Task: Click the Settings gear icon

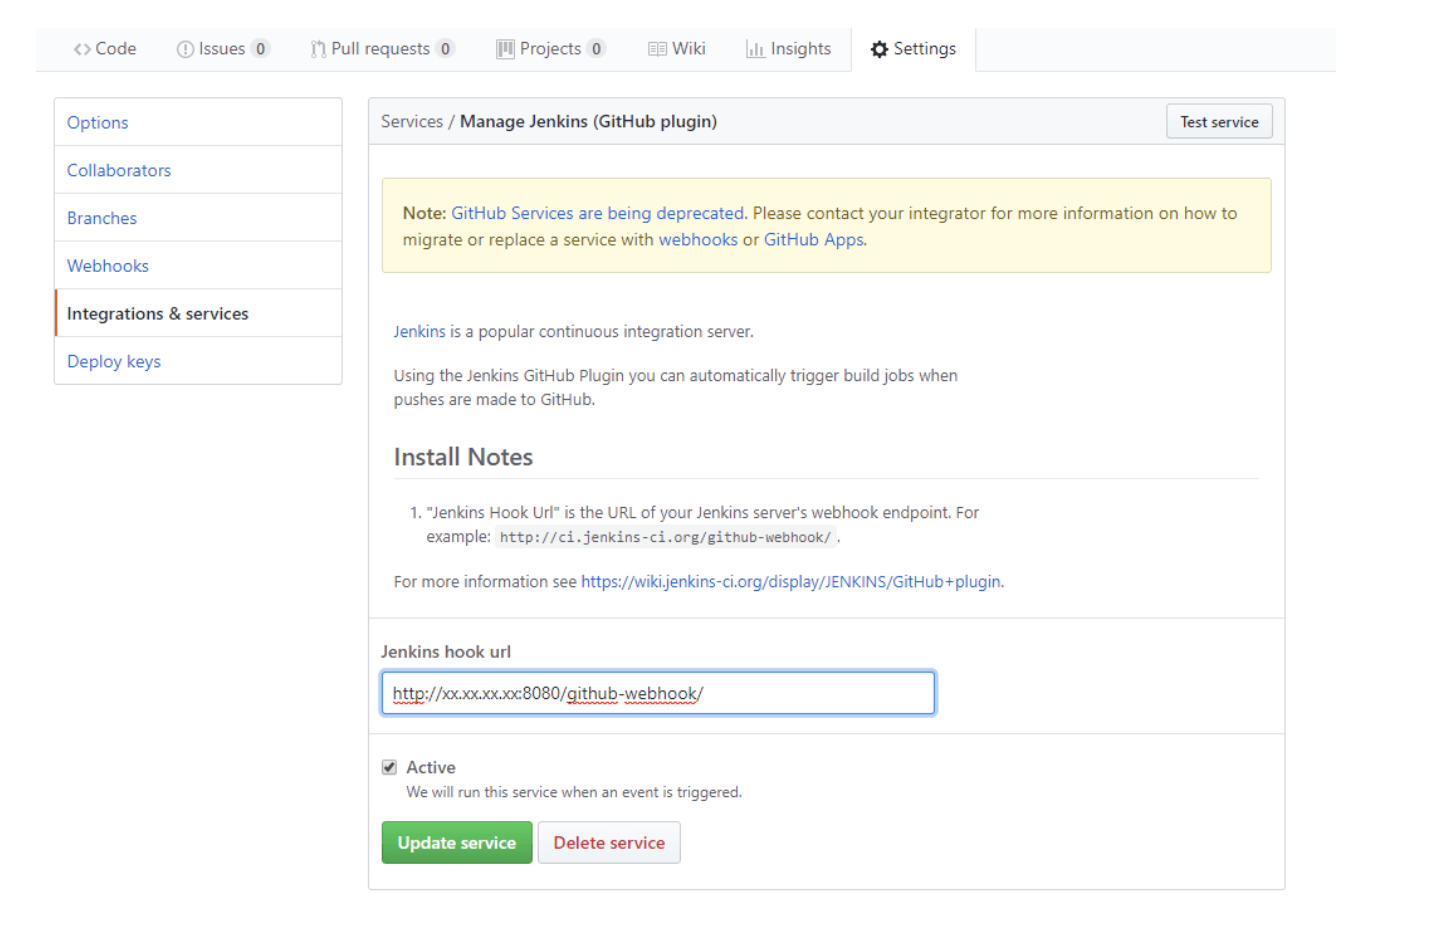Action: click(879, 49)
